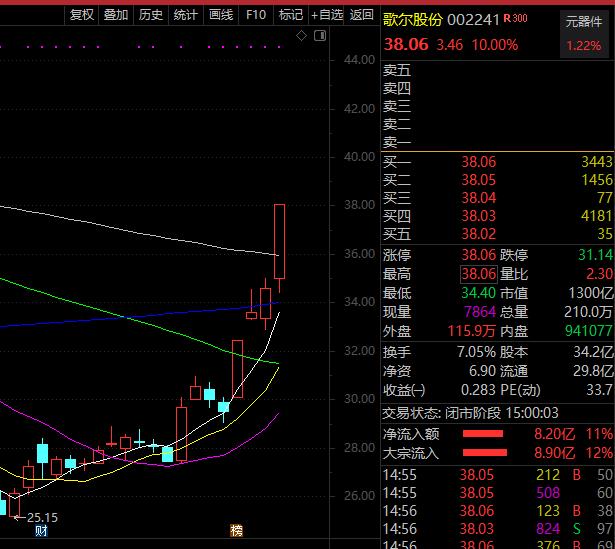Open the 历史 history view
This screenshot has height=549, width=615.
point(150,15)
